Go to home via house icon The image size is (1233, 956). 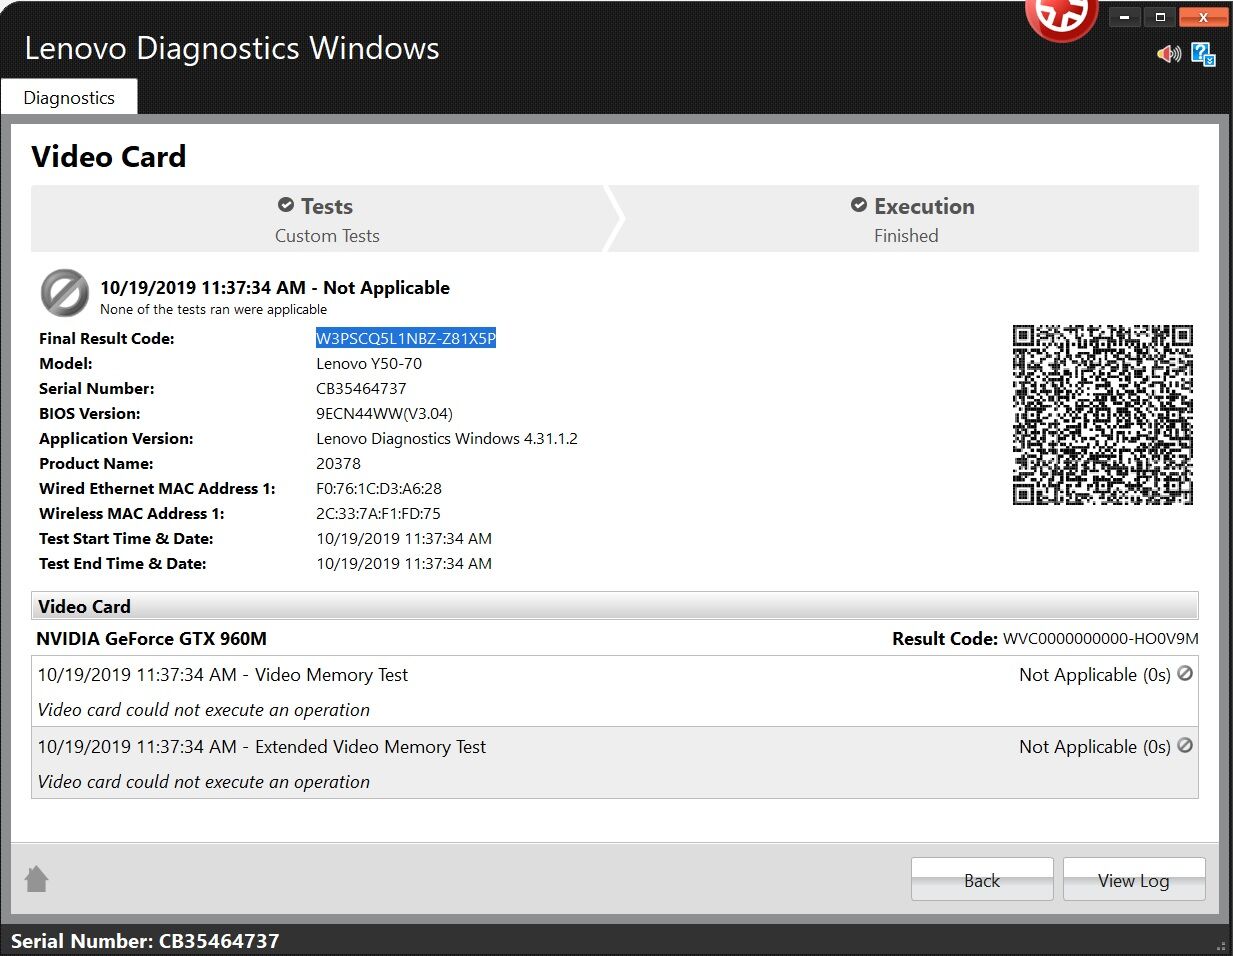37,879
